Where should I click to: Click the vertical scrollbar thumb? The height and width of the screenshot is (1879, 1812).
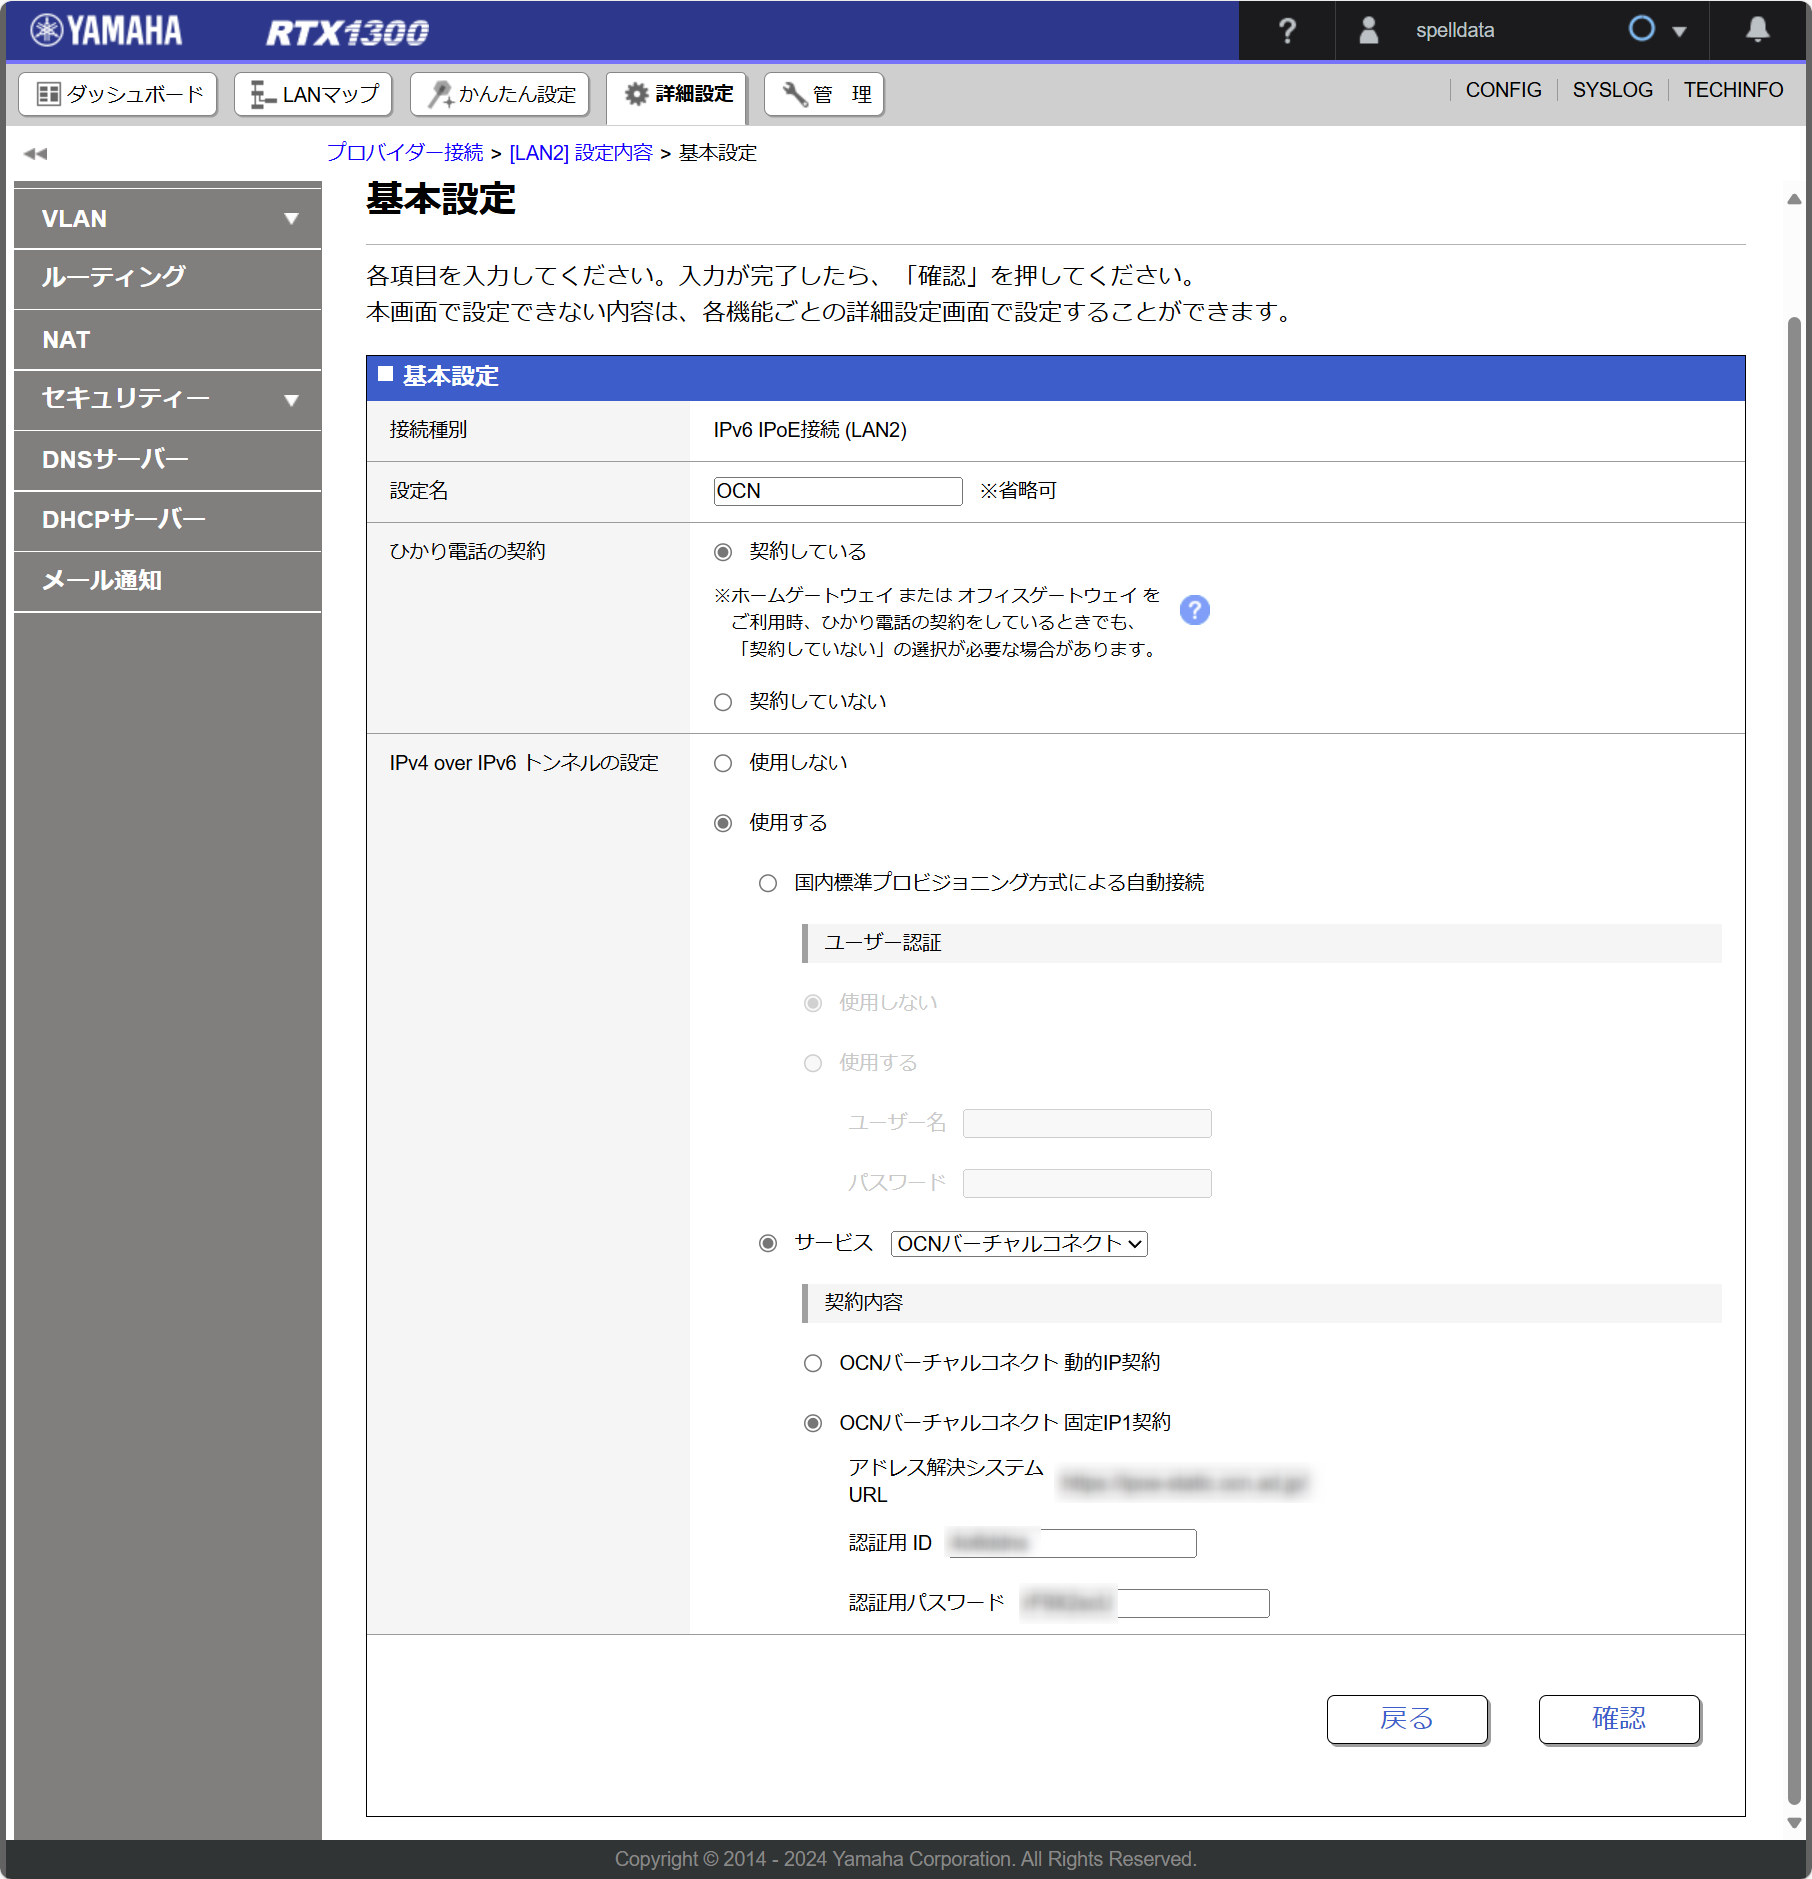pyautogui.click(x=1794, y=1061)
